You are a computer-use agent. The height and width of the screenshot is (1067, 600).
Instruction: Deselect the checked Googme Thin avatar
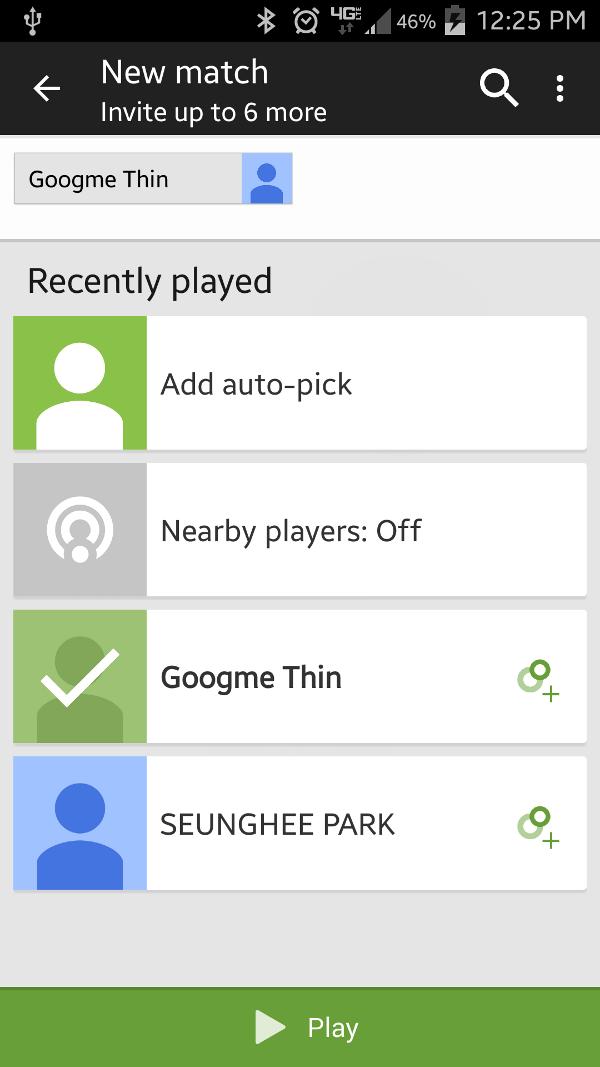point(80,677)
